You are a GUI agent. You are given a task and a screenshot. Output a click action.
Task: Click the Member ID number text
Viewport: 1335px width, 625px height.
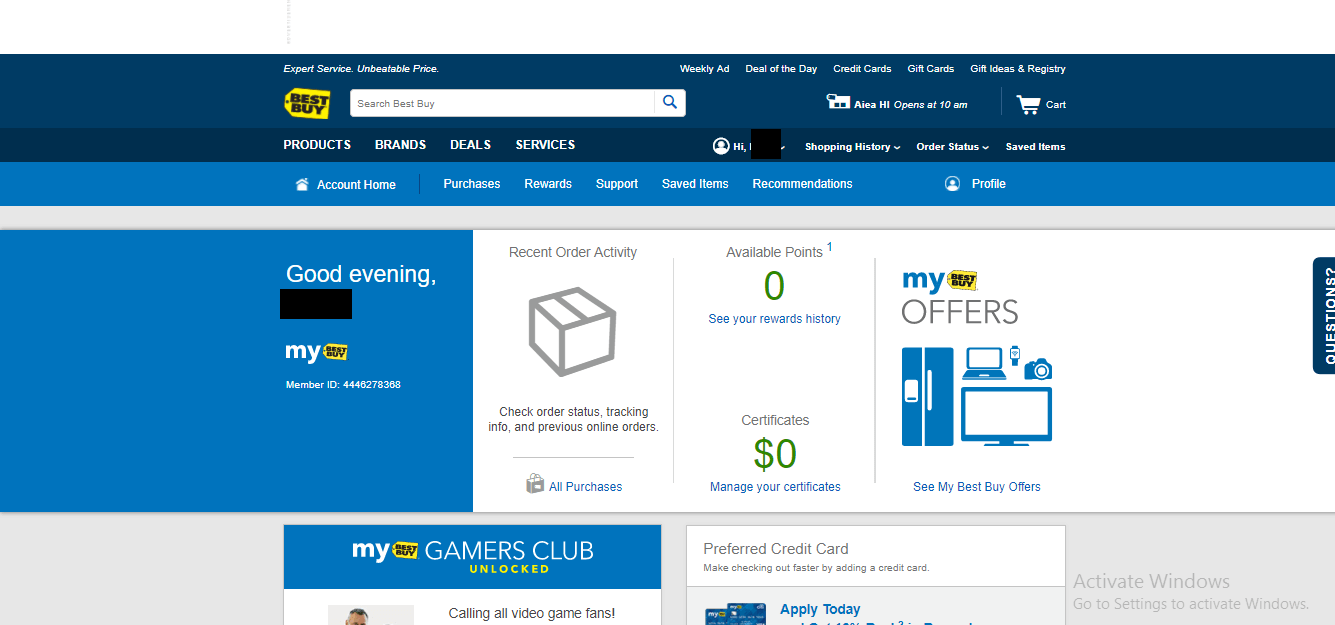point(343,385)
